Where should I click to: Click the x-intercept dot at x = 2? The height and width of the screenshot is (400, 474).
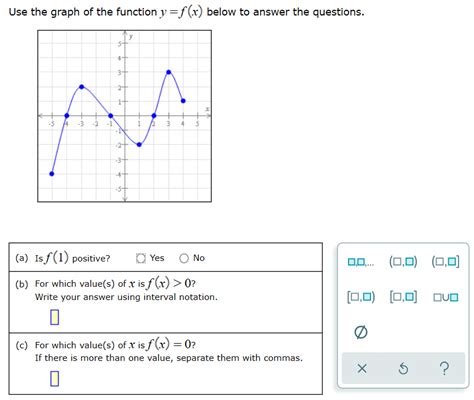pyautogui.click(x=154, y=116)
